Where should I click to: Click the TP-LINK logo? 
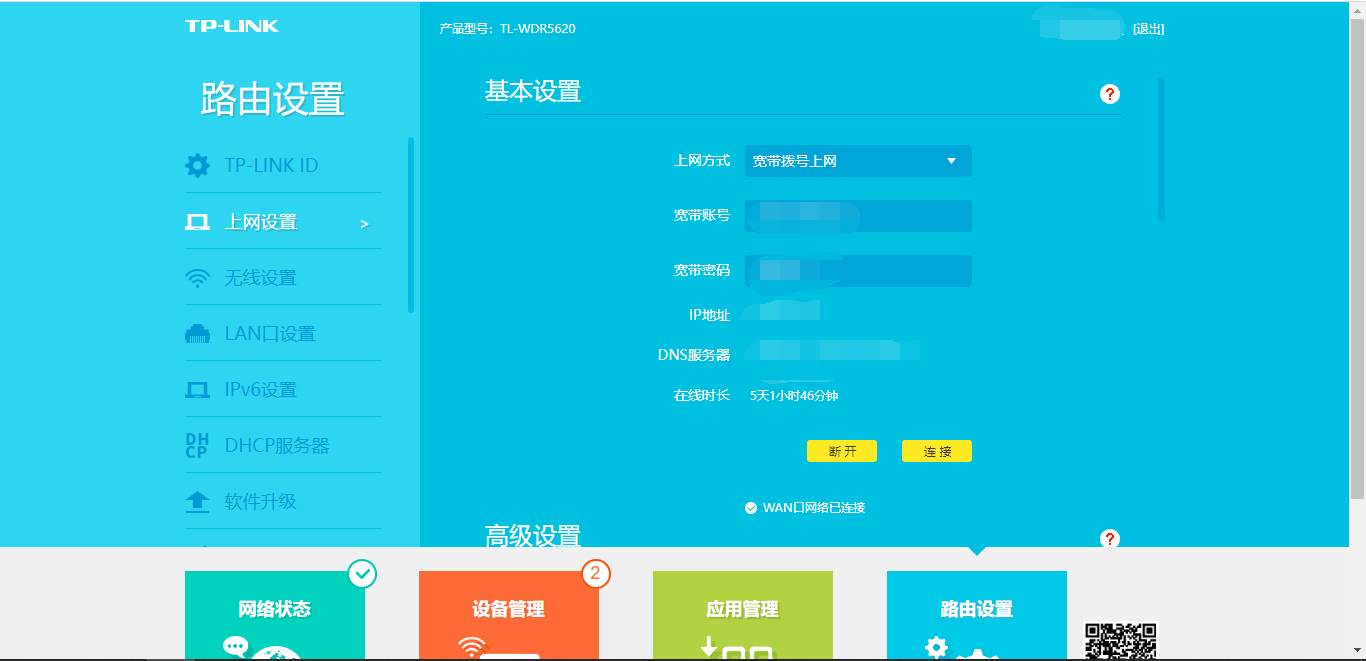[x=232, y=26]
